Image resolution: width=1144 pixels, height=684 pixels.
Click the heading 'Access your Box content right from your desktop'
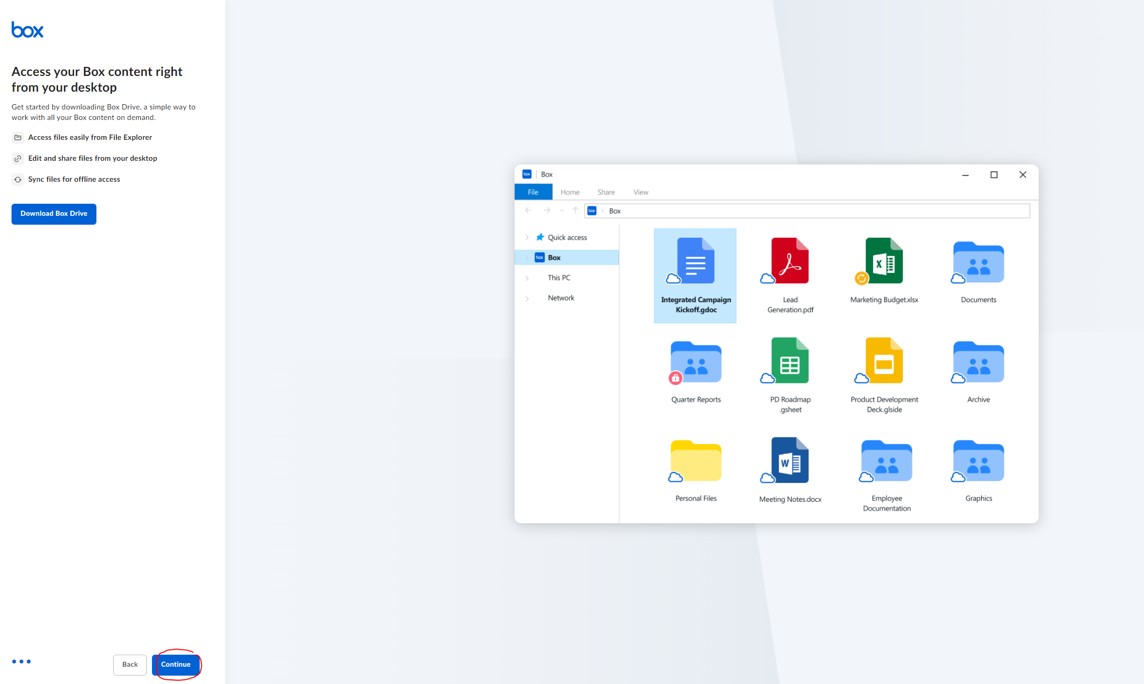tap(97, 79)
